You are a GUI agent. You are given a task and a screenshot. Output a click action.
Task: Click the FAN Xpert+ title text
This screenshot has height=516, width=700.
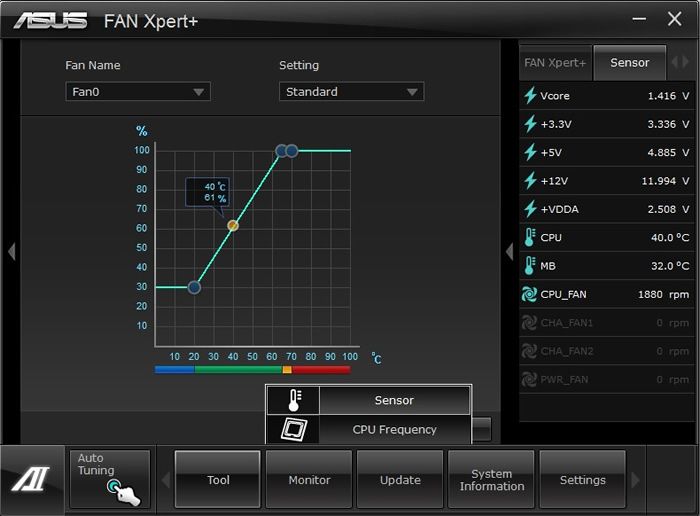(x=151, y=21)
